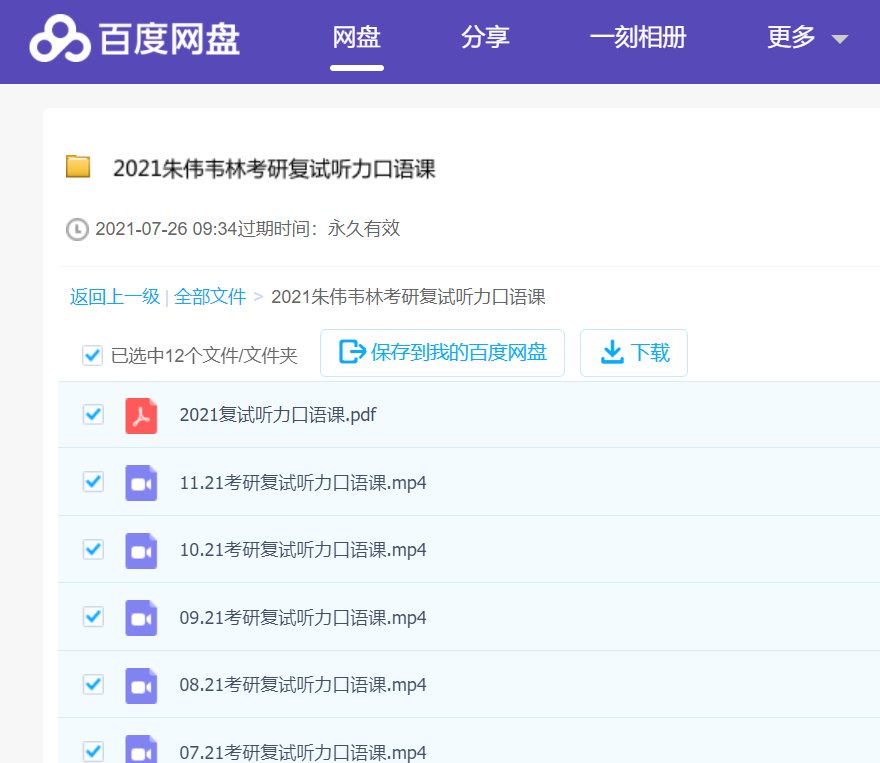Open the 一刻相册 tab
The height and width of the screenshot is (763, 880).
tap(640, 35)
